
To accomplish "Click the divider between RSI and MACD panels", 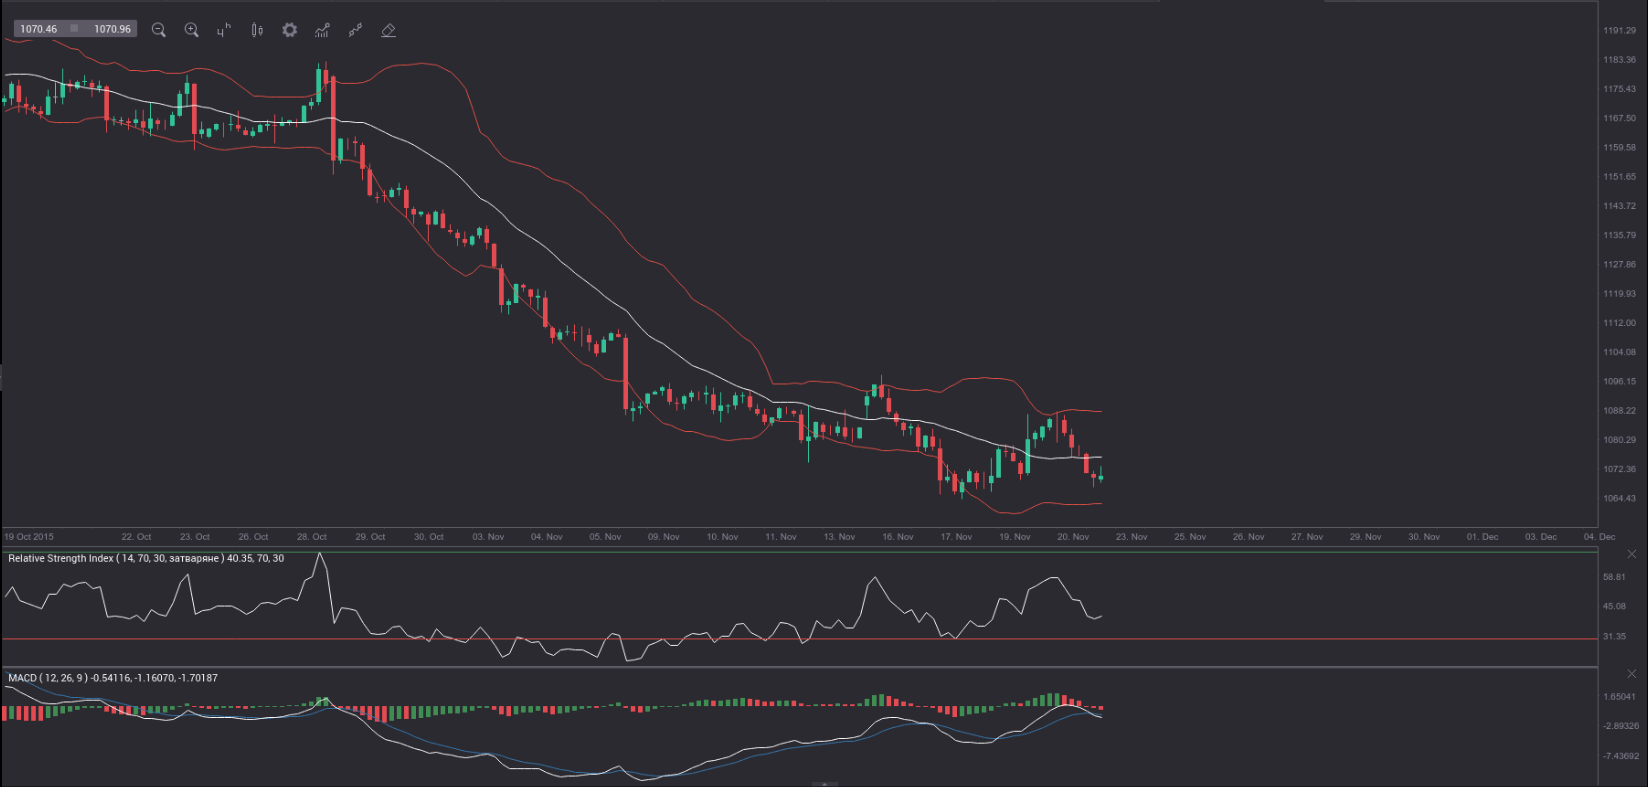I will tap(799, 667).
